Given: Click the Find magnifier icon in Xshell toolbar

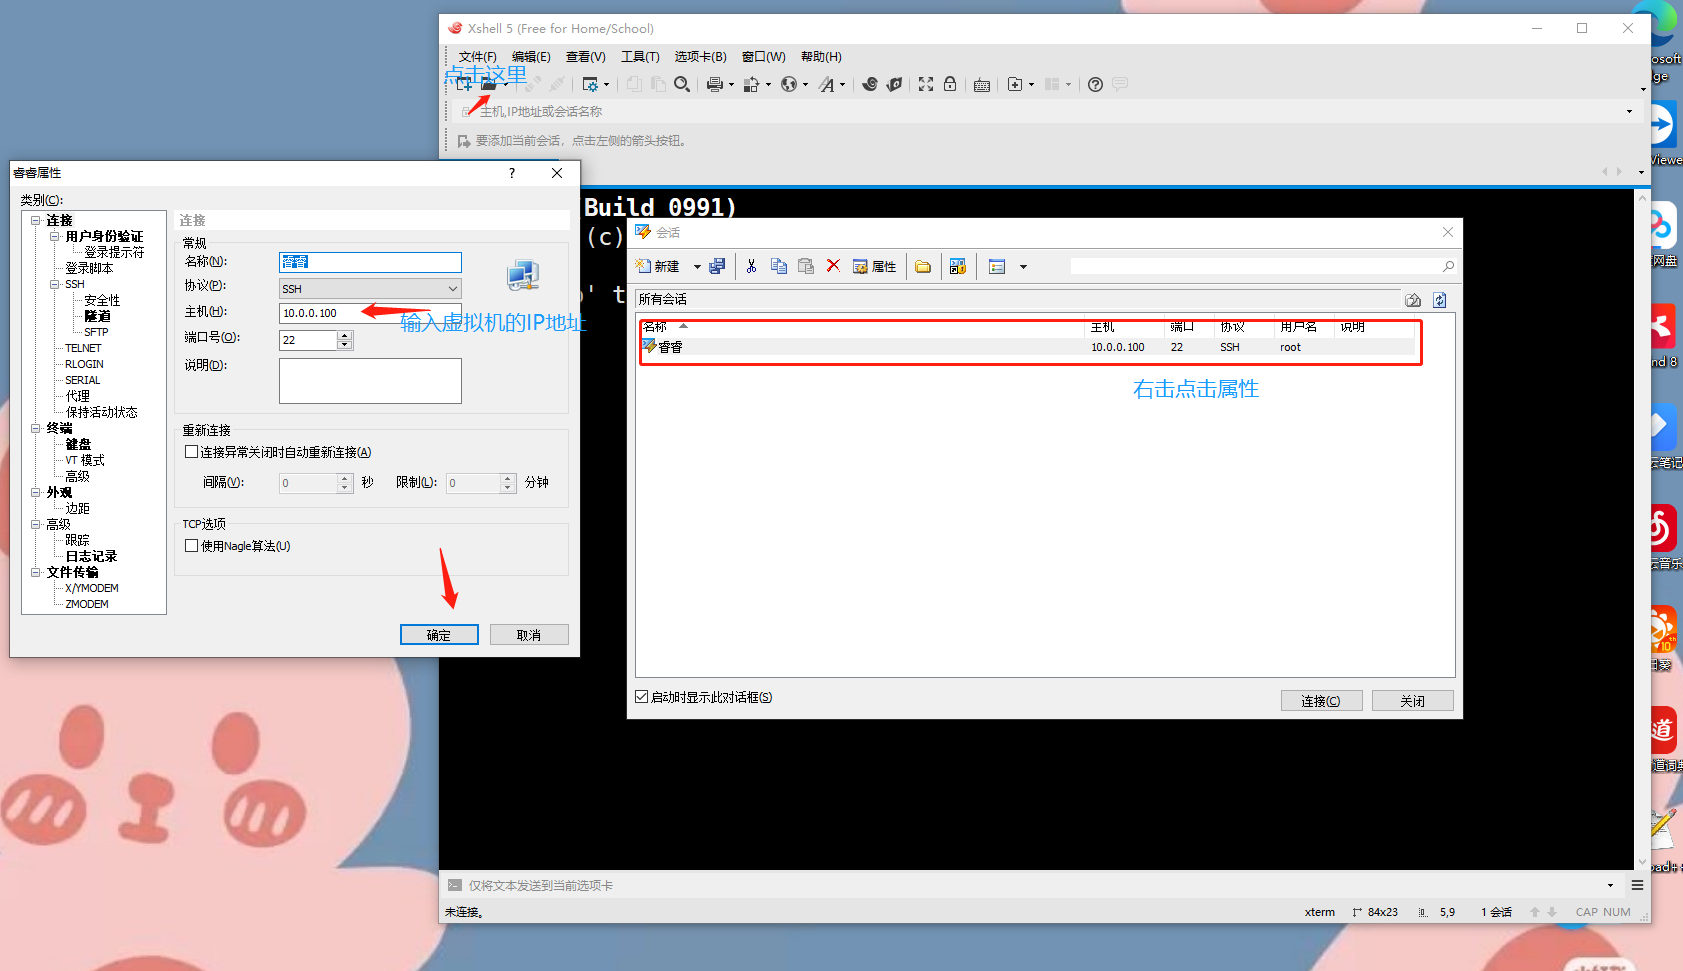Looking at the screenshot, I should 682,85.
